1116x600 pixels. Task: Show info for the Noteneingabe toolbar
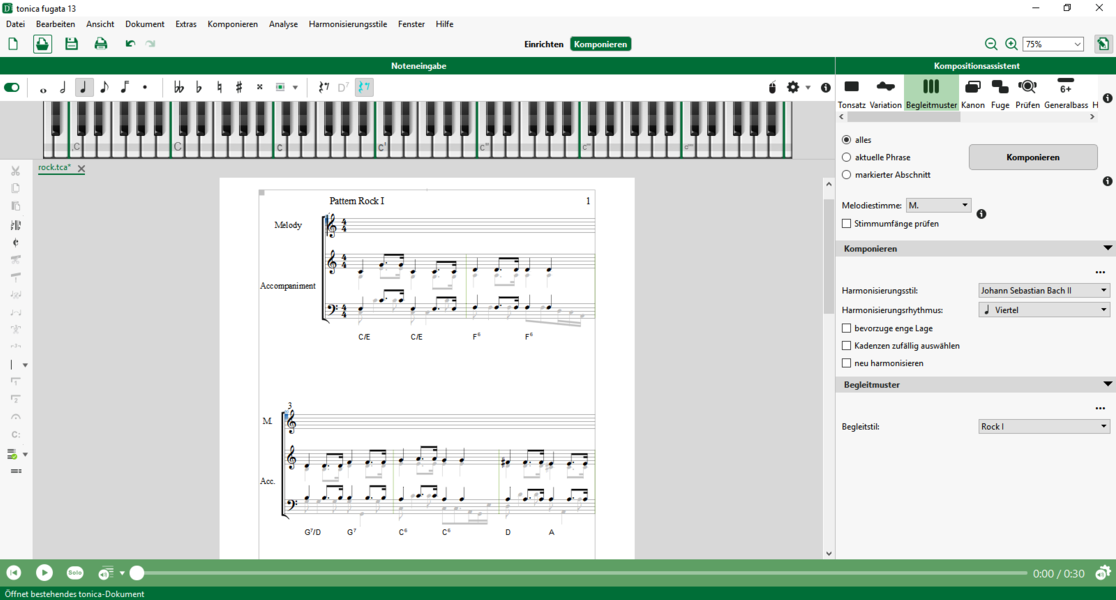[x=826, y=88]
